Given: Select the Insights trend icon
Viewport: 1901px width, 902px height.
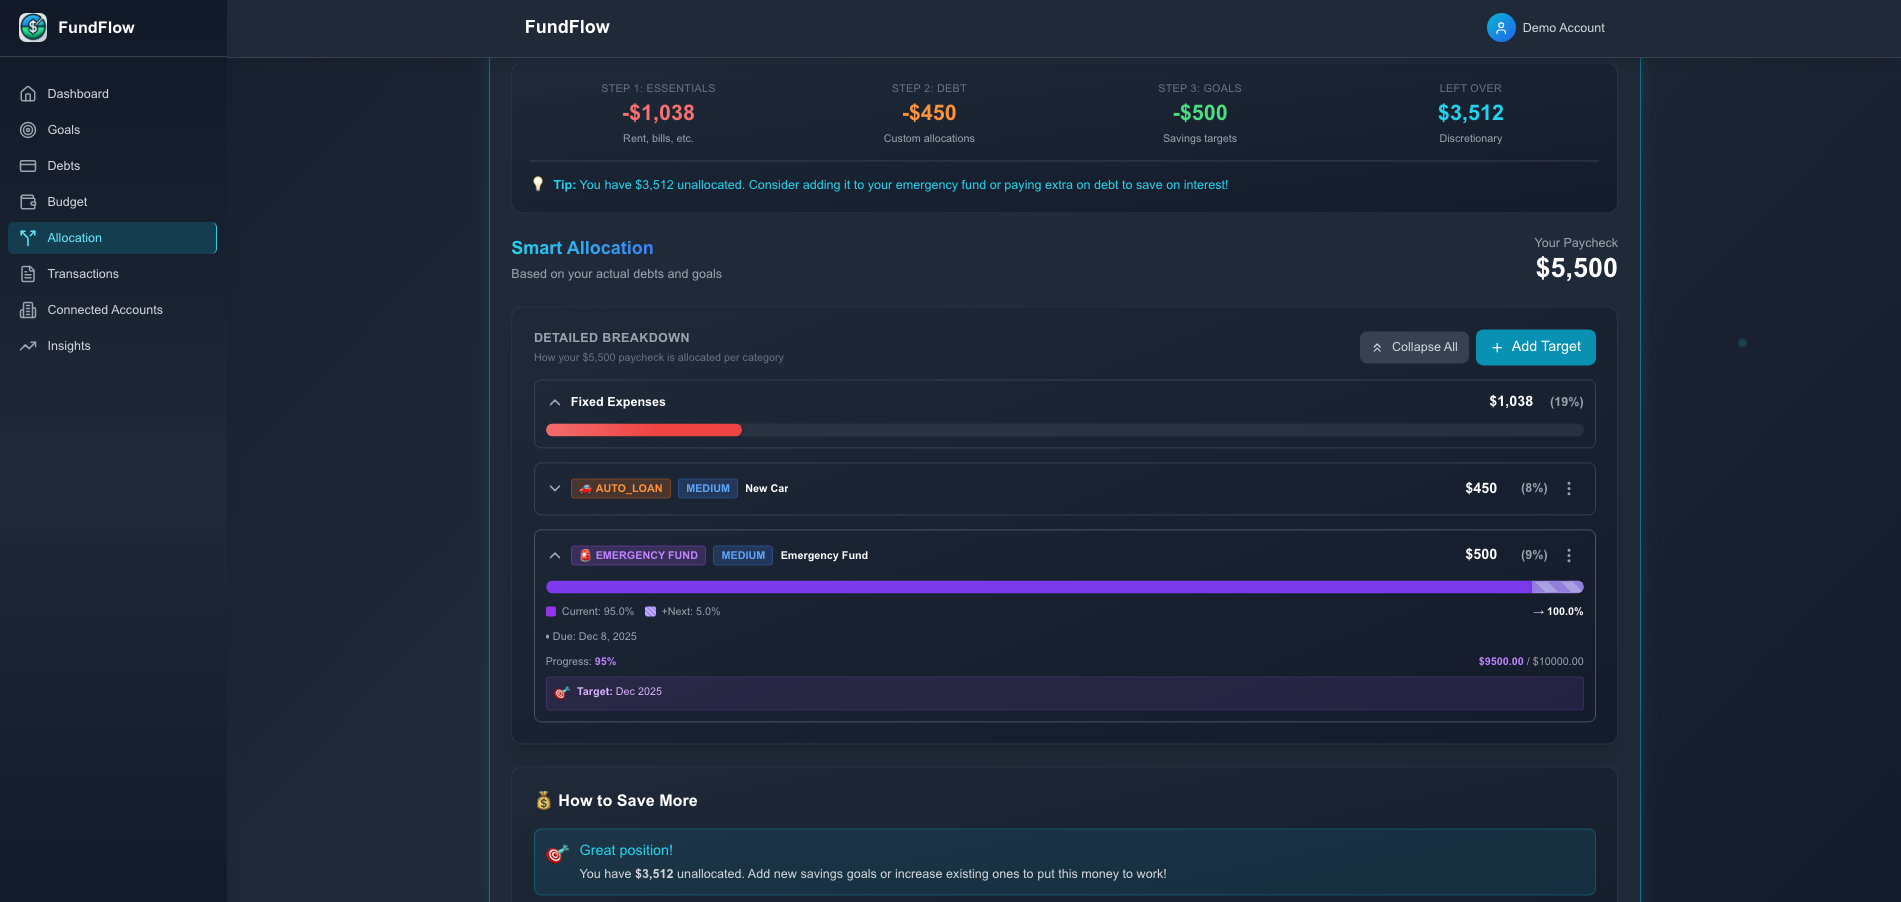Looking at the screenshot, I should point(27,345).
